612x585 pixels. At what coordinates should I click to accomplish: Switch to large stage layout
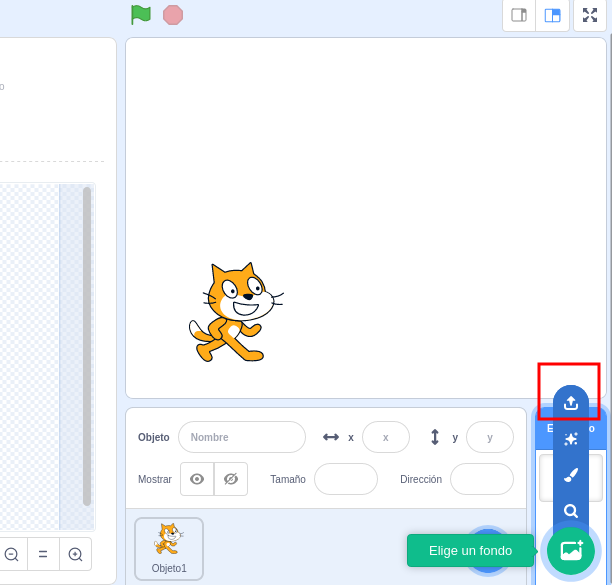coord(552,16)
